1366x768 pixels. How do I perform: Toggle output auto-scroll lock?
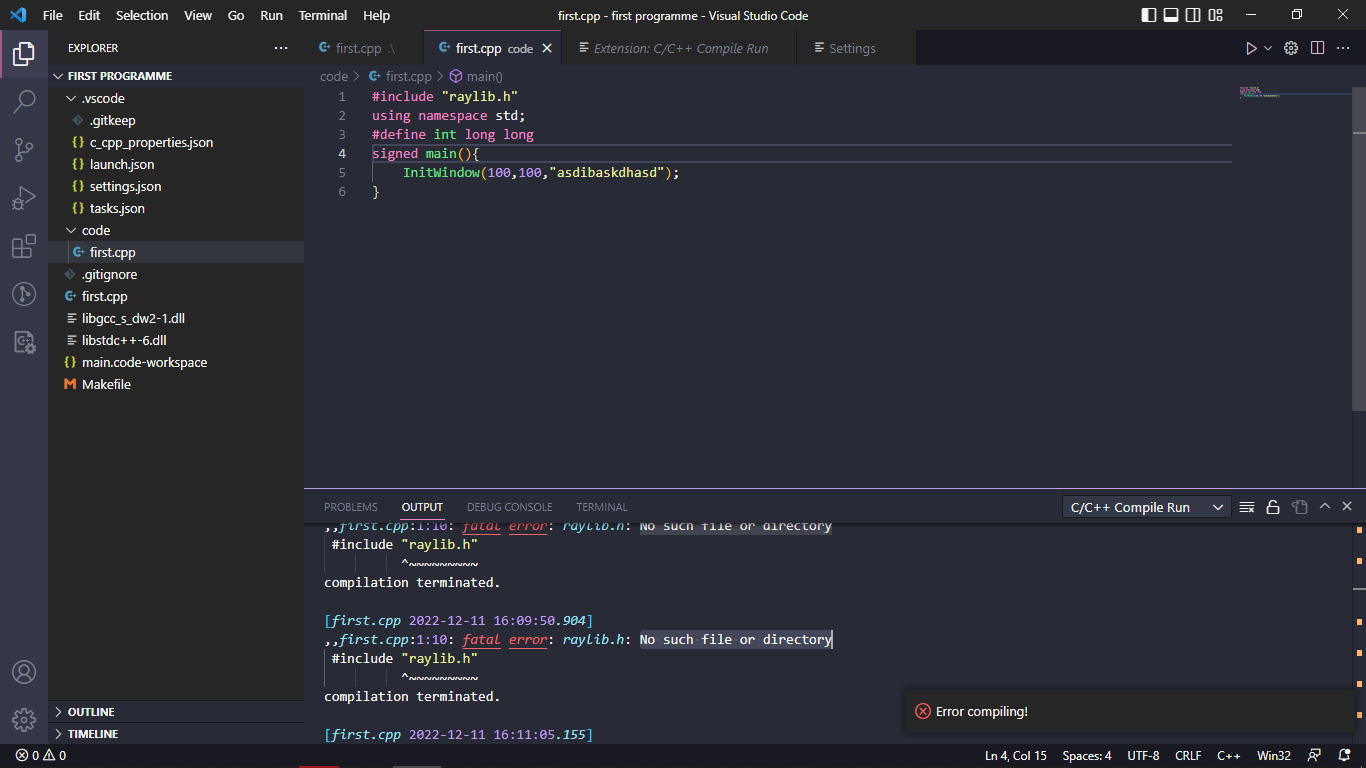(x=1273, y=507)
